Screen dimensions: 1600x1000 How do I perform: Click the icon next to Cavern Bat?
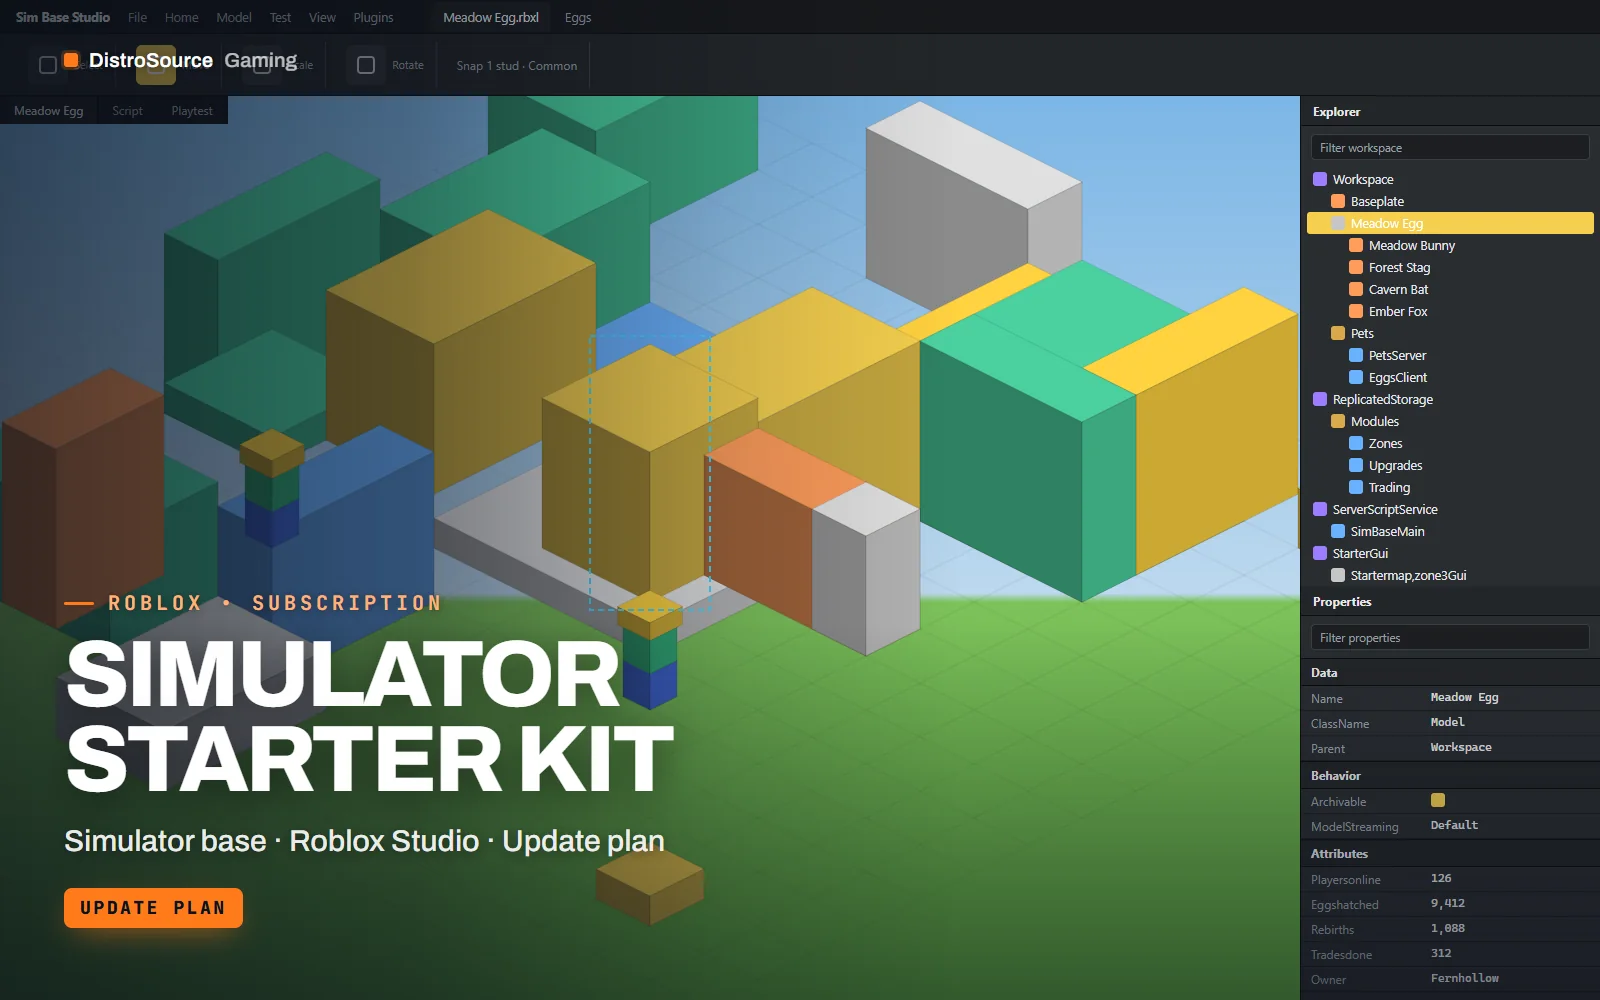click(1356, 289)
